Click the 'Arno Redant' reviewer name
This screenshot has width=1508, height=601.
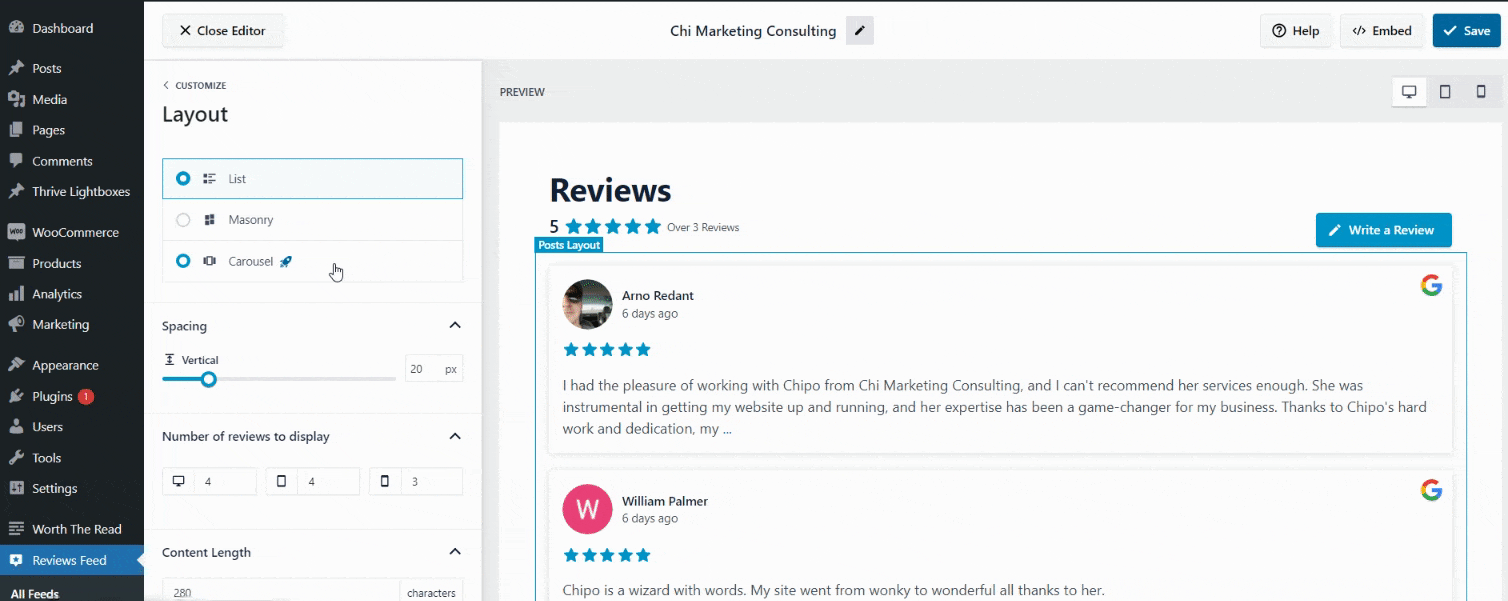click(x=658, y=296)
